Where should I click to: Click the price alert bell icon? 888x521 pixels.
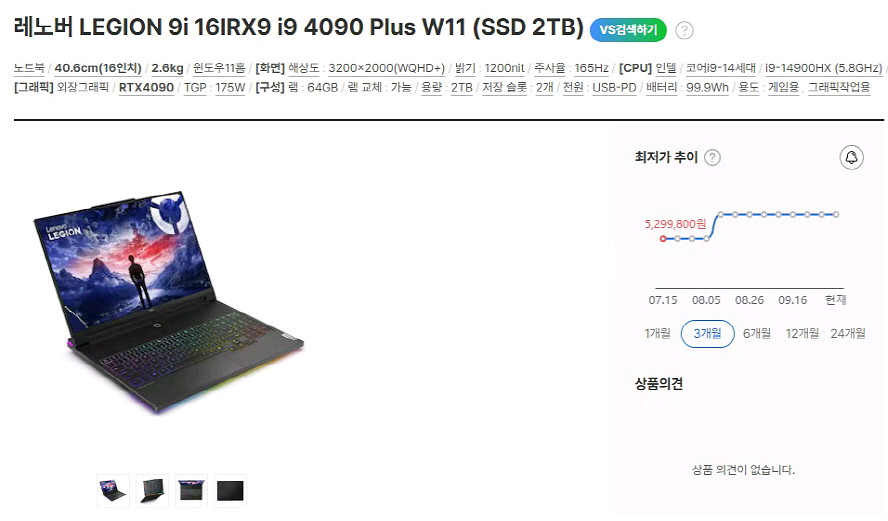pyautogui.click(x=851, y=157)
